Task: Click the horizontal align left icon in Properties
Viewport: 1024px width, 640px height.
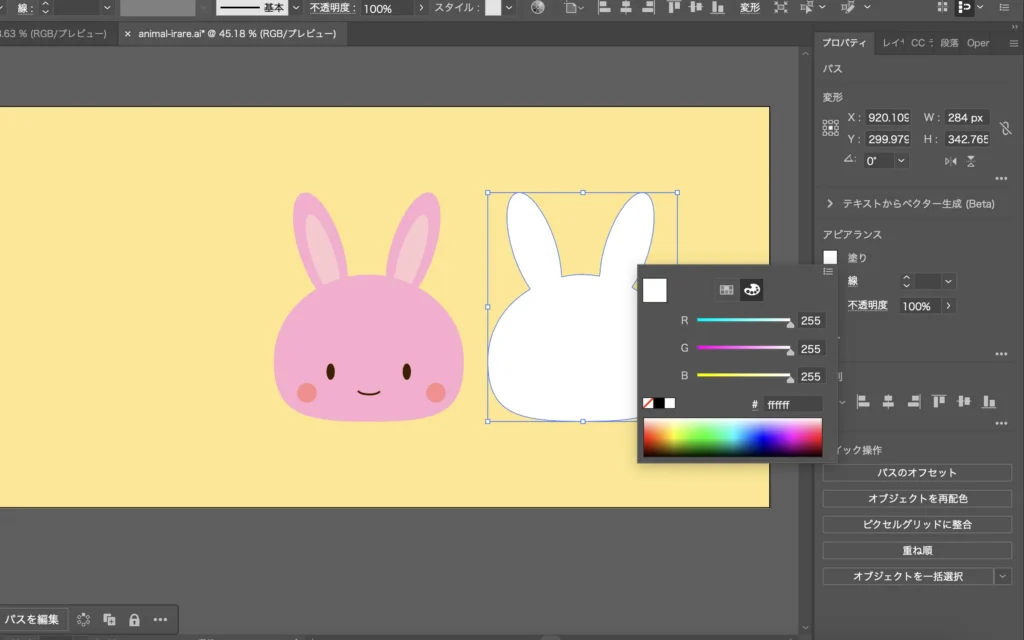Action: tap(865, 402)
